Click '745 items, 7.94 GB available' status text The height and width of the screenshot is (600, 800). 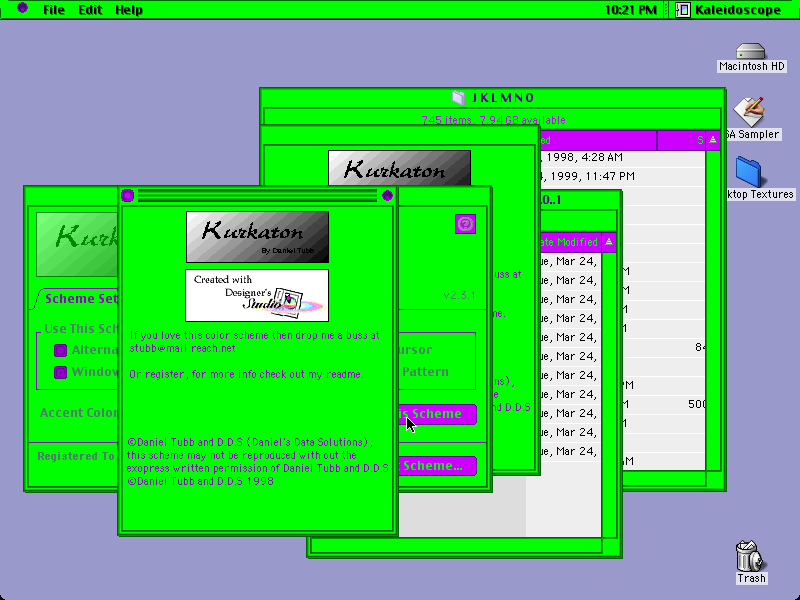pos(493,120)
